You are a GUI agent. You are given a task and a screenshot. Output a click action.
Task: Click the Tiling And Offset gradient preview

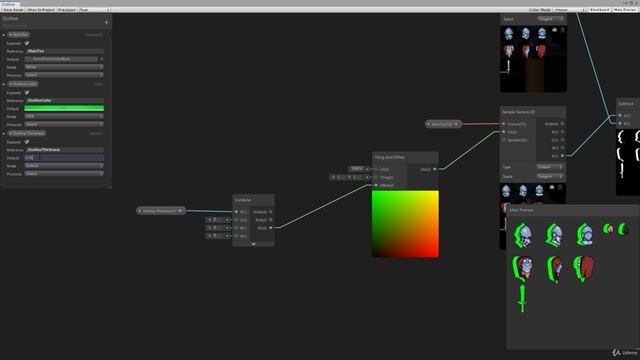405,224
